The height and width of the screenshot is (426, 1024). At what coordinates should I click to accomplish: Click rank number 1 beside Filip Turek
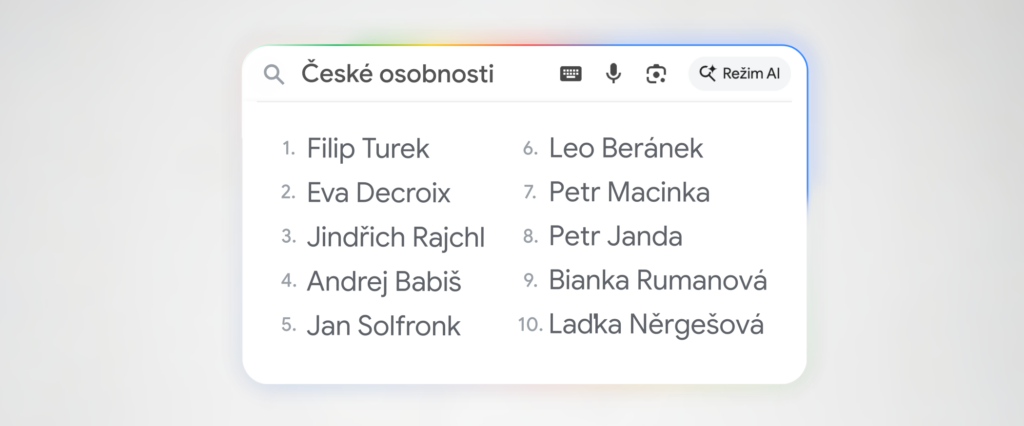coord(288,149)
